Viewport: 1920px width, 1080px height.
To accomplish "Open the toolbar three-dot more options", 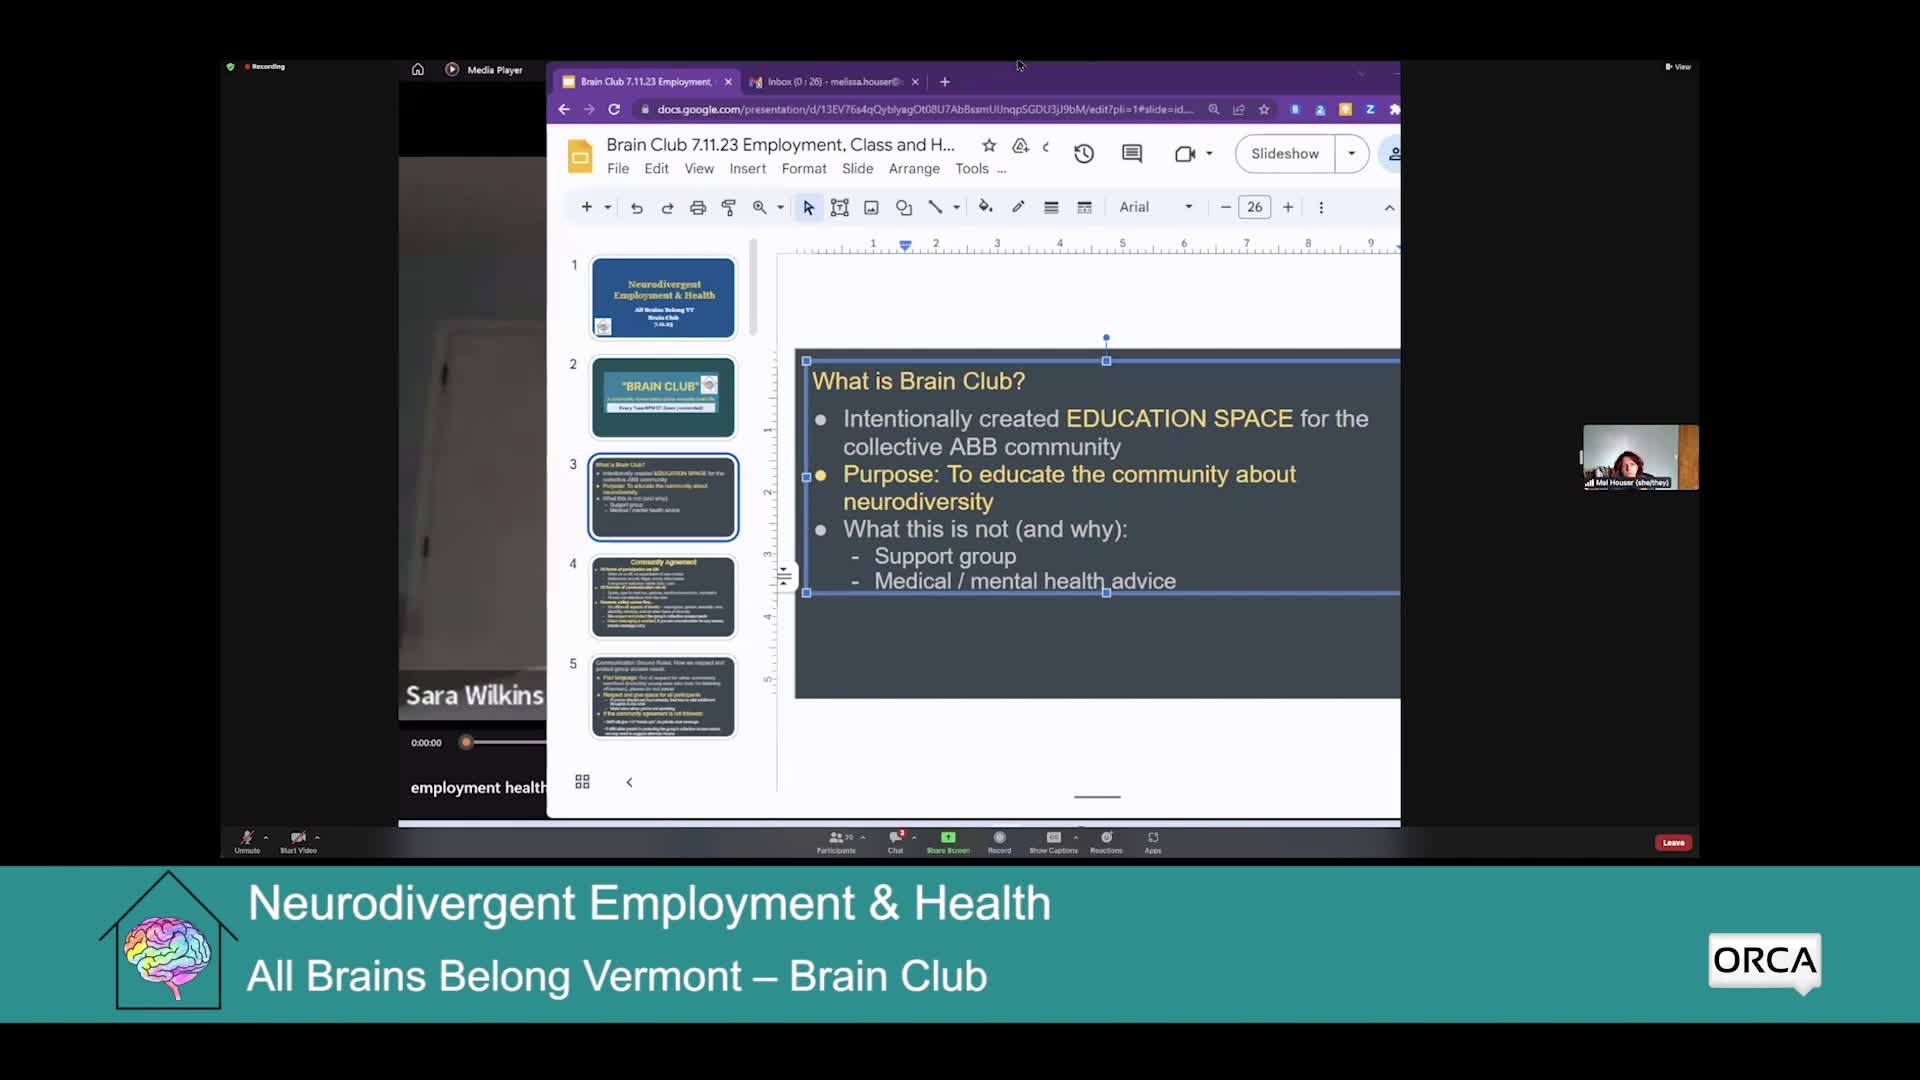I will [1321, 208].
